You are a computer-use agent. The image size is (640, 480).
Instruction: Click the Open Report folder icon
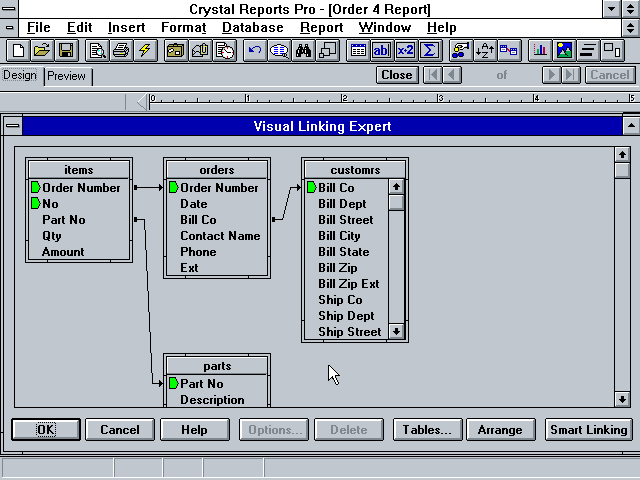pos(42,51)
